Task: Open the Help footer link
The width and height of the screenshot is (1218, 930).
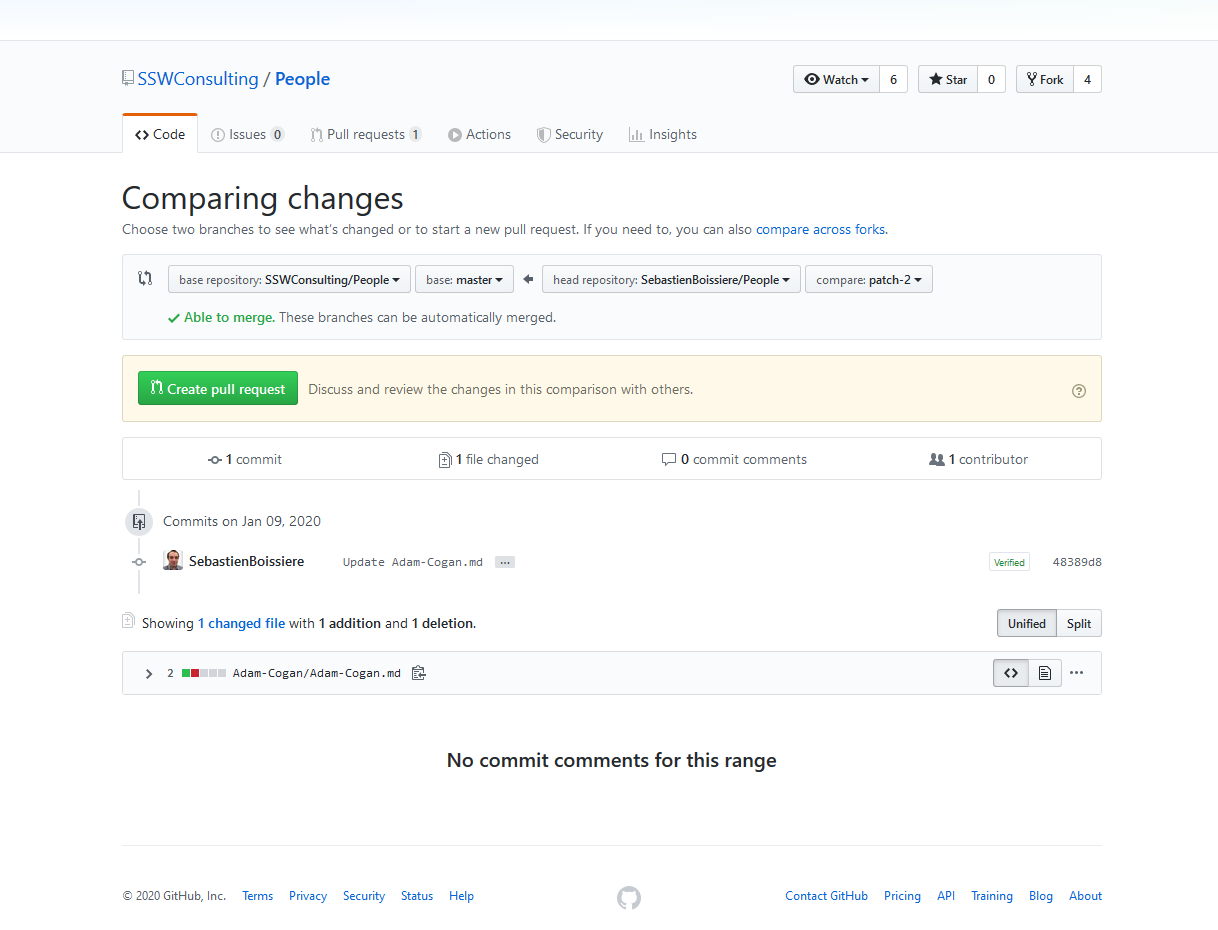Action: [461, 896]
